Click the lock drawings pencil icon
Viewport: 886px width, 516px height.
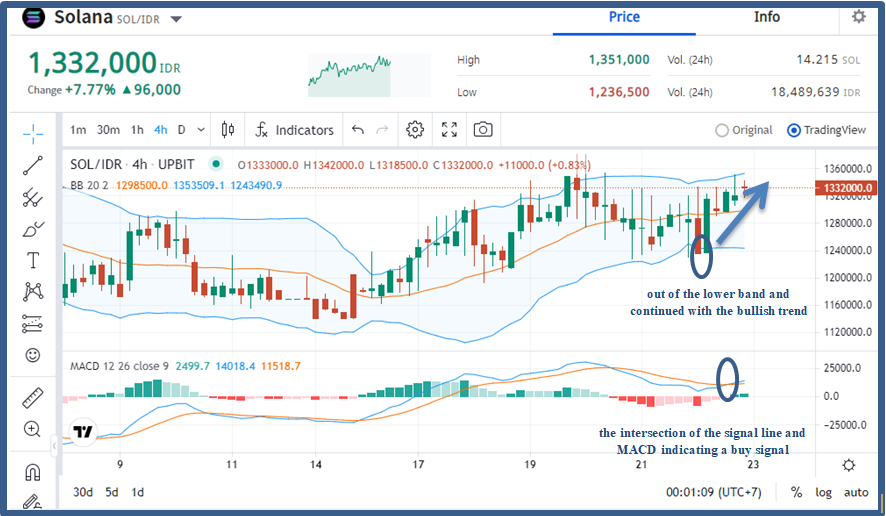point(32,502)
